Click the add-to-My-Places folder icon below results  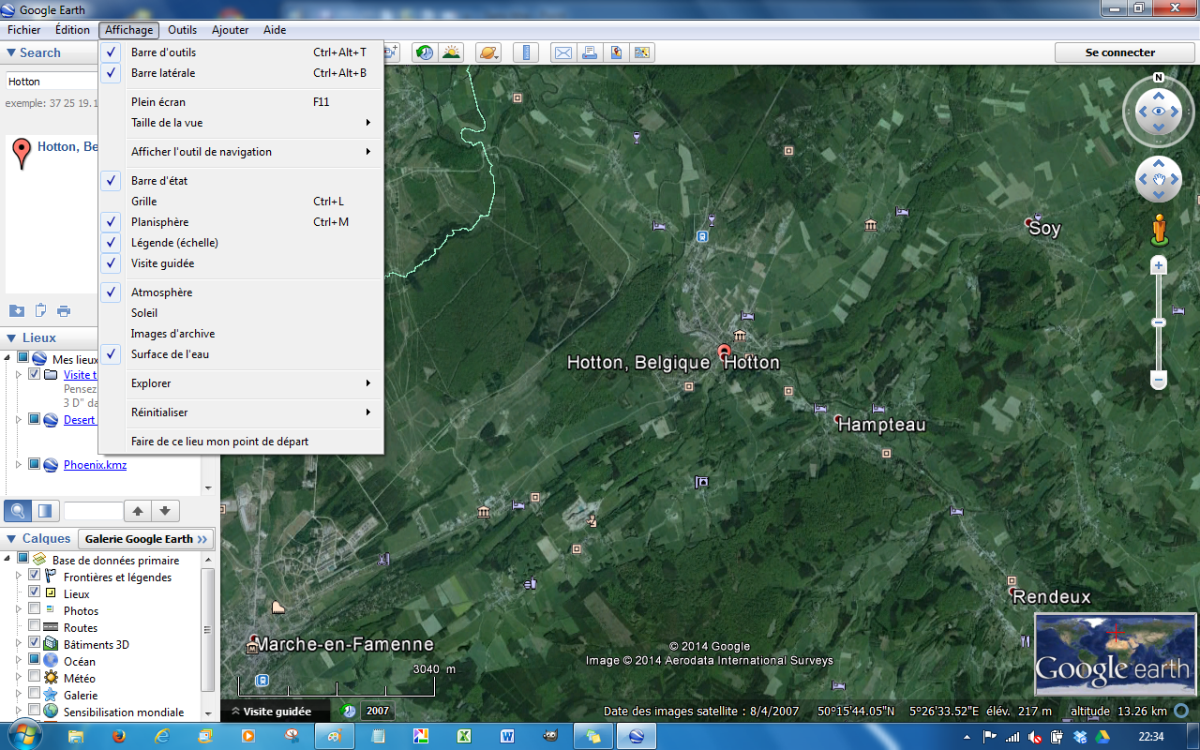click(17, 311)
